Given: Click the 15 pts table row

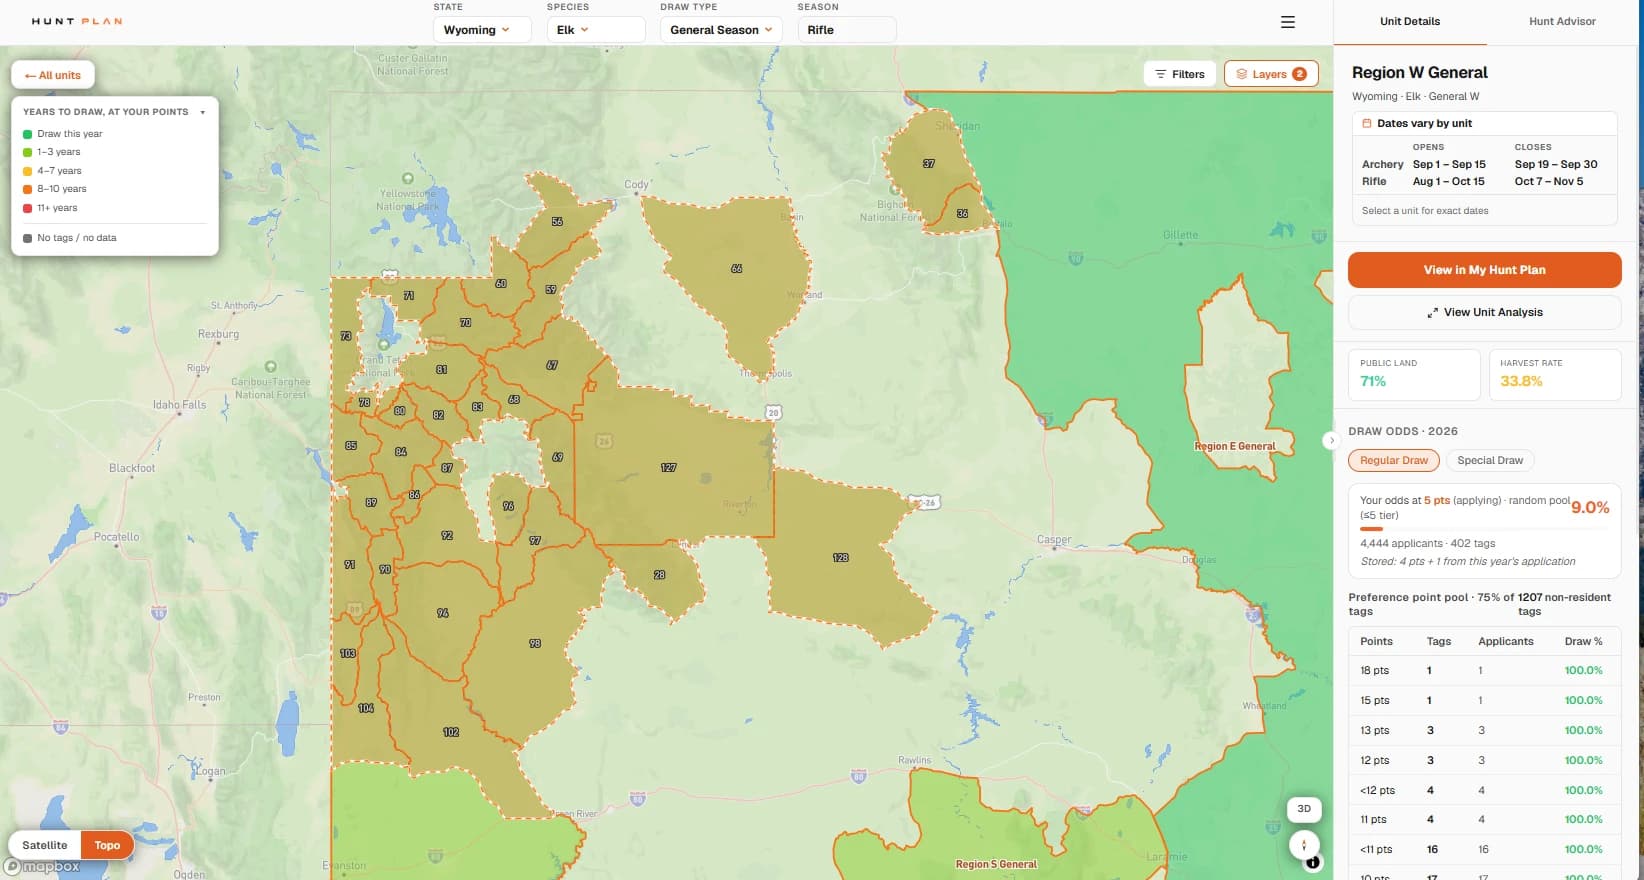Looking at the screenshot, I should coord(1484,700).
